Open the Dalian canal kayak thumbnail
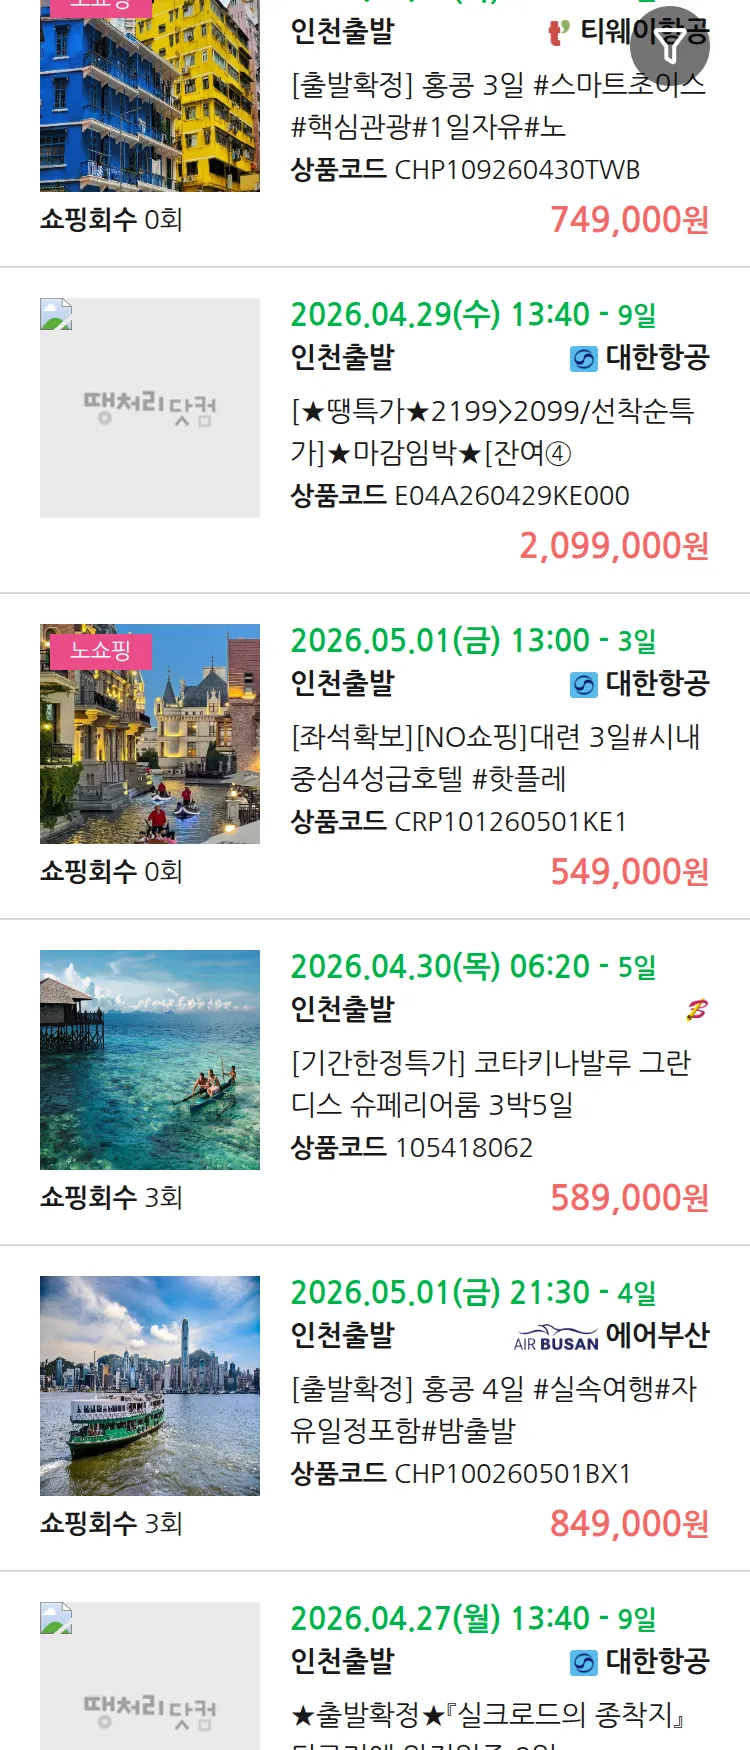This screenshot has width=750, height=1750. tap(150, 734)
